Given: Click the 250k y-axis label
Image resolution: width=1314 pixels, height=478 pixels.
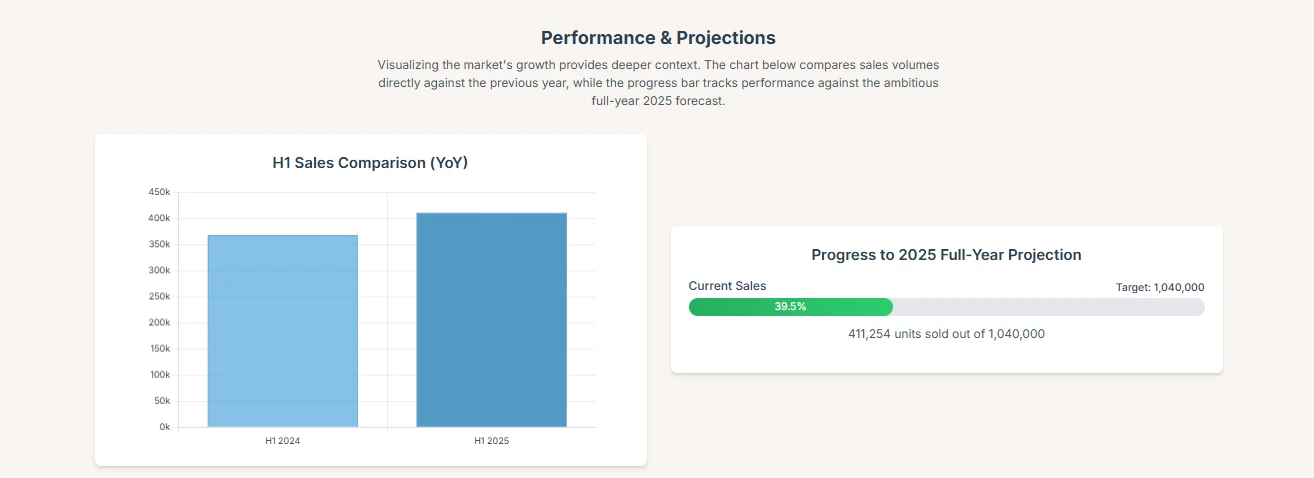Looking at the screenshot, I should 159,297.
